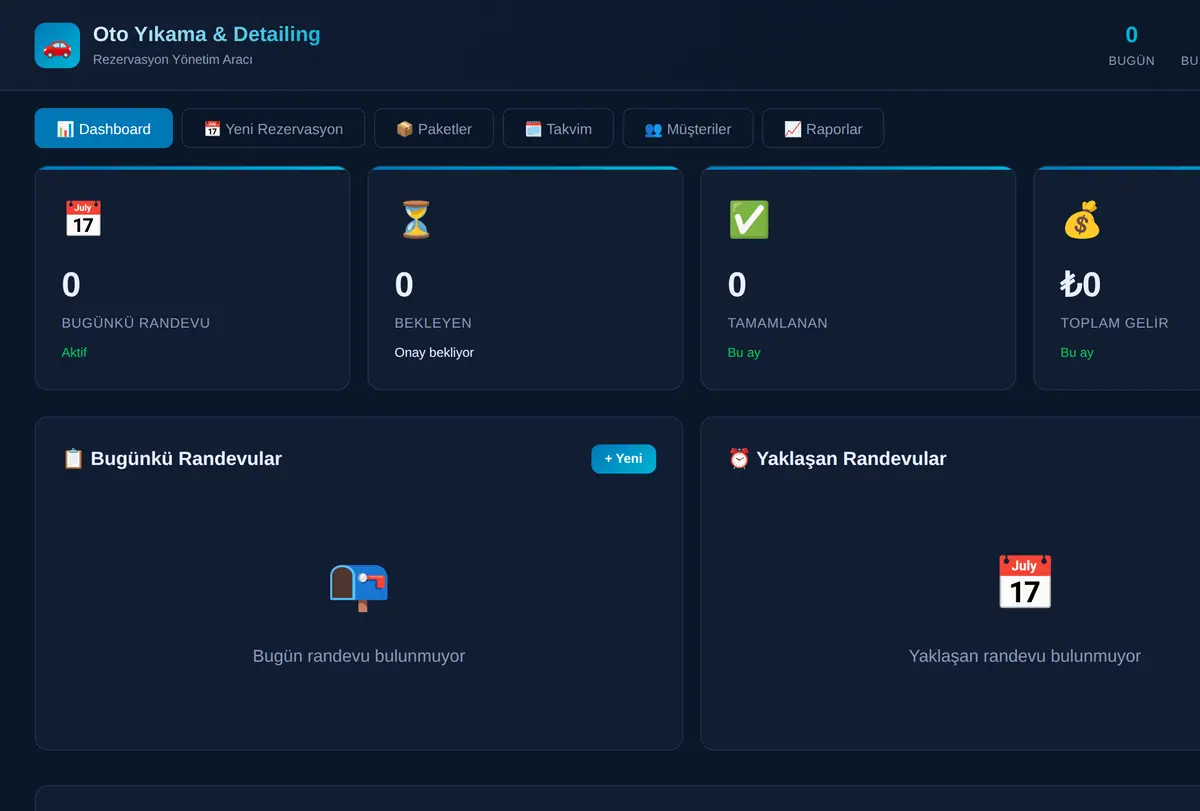This screenshot has width=1200, height=811.
Task: Click the money bag icon on Toplam Gelir card
Action: [1081, 219]
